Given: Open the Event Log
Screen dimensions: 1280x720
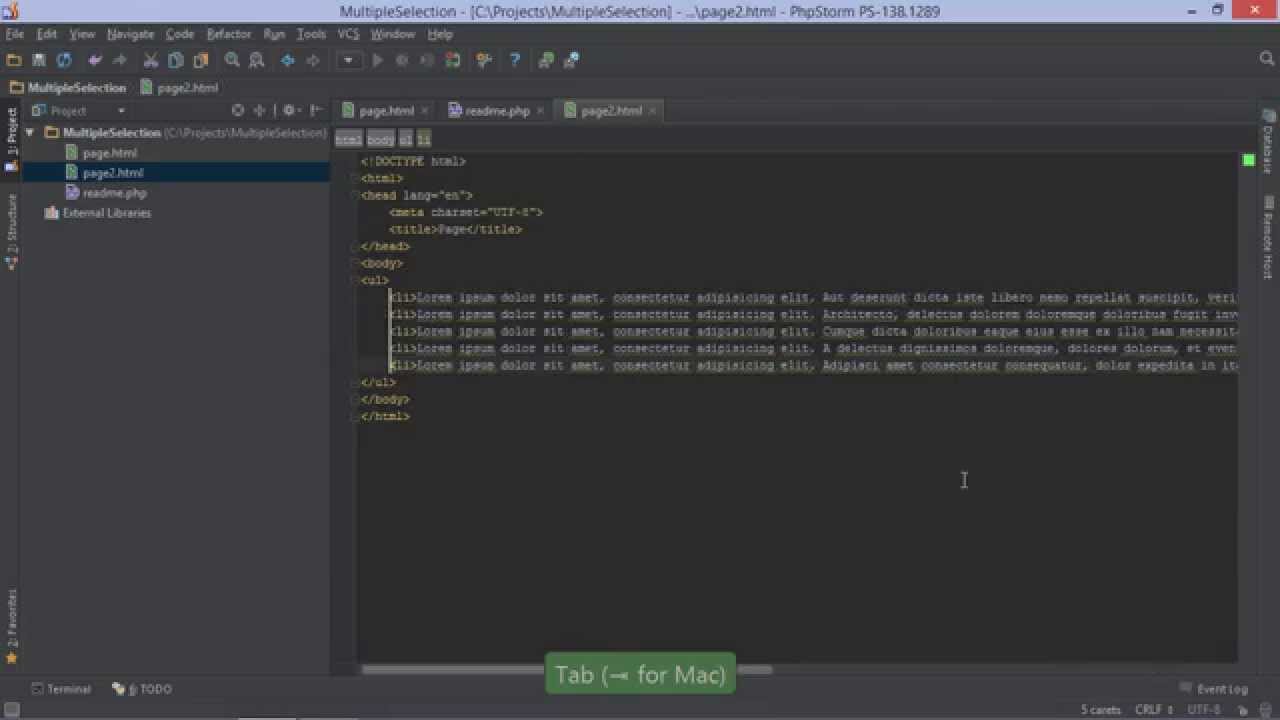Looking at the screenshot, I should (x=1214, y=689).
